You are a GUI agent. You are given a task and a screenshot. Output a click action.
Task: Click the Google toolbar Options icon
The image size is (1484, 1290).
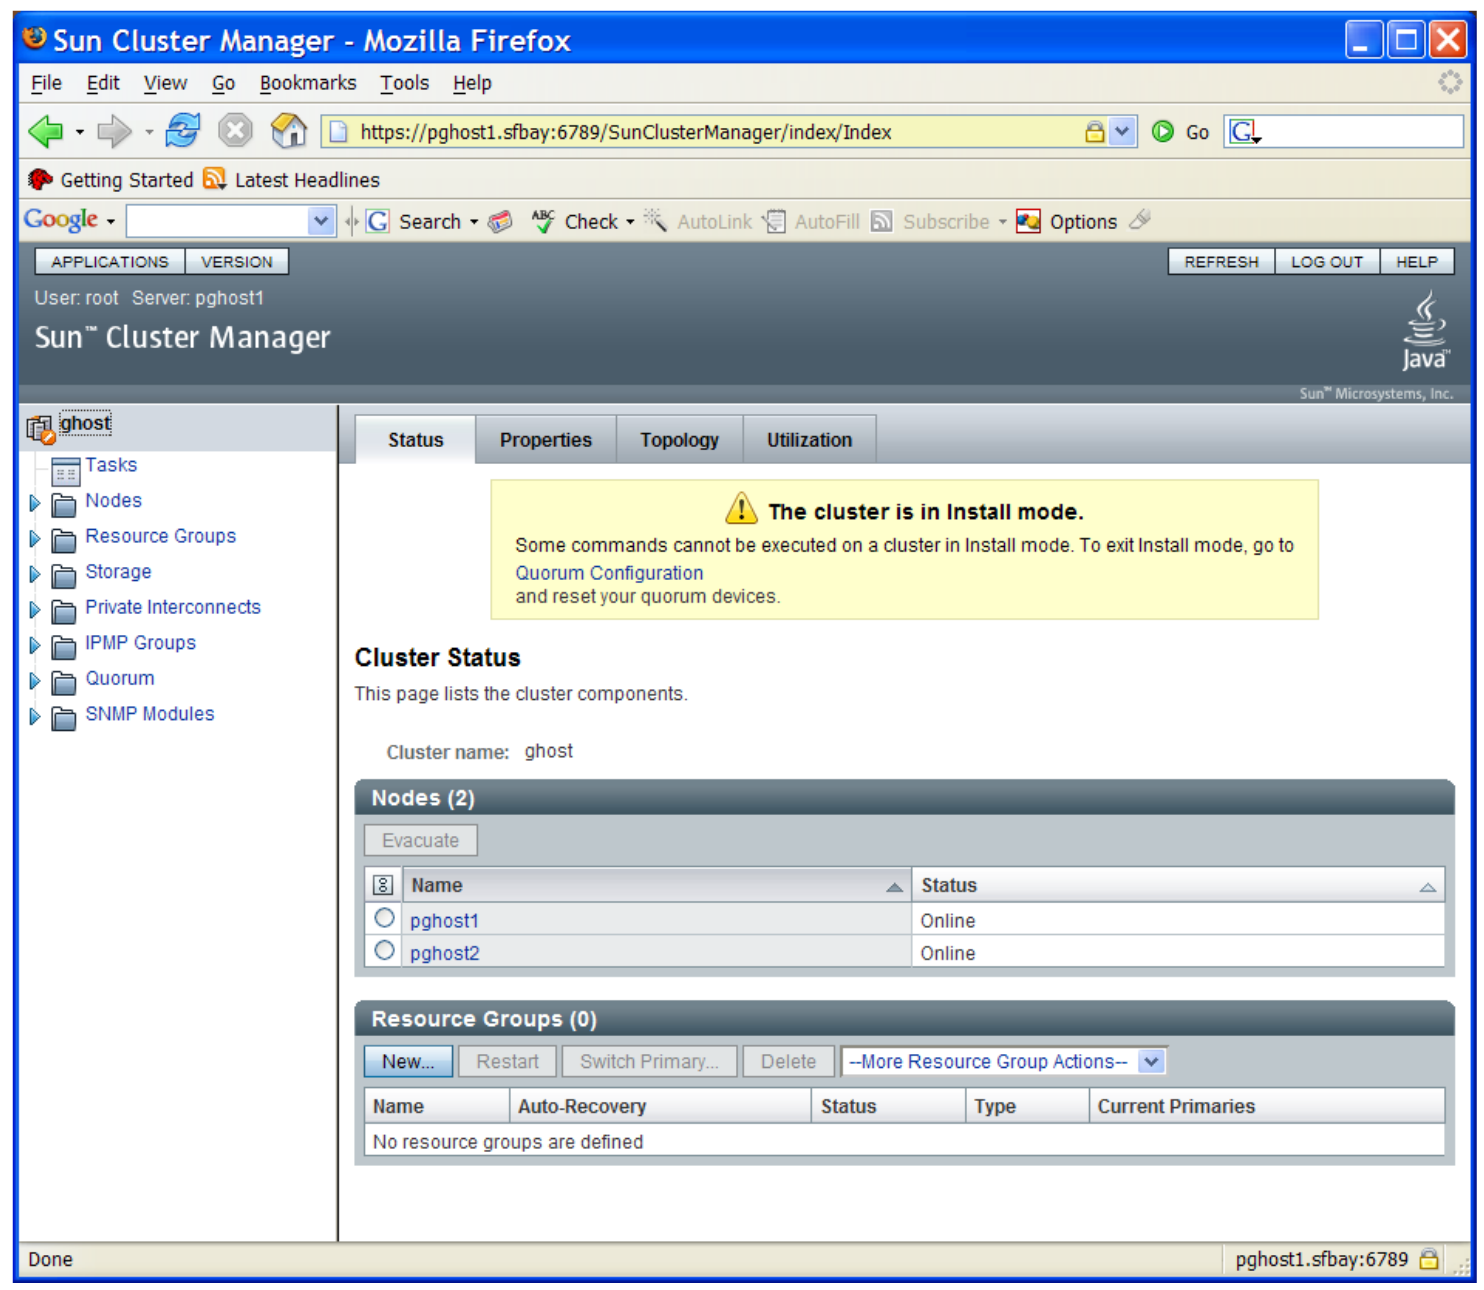pos(1028,221)
